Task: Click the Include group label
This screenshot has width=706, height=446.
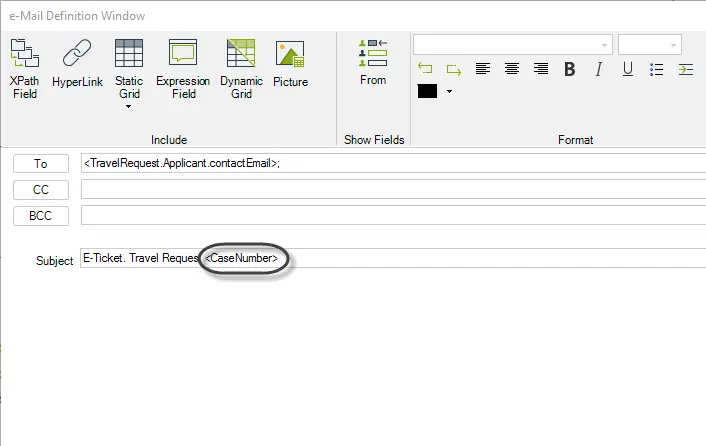Action: tap(169, 140)
